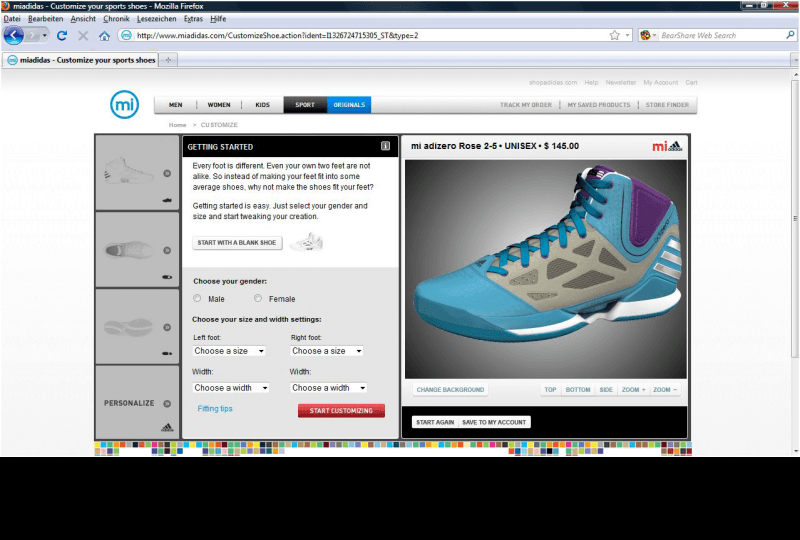Open the Newsletter link

coord(621,82)
